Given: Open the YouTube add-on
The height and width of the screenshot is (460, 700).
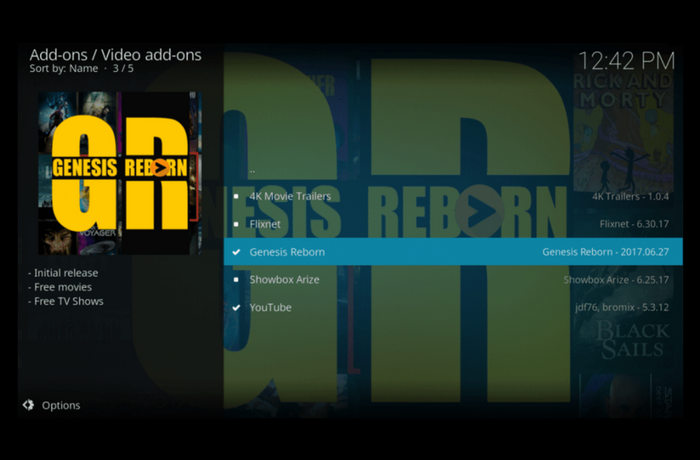Looking at the screenshot, I should point(453,307).
